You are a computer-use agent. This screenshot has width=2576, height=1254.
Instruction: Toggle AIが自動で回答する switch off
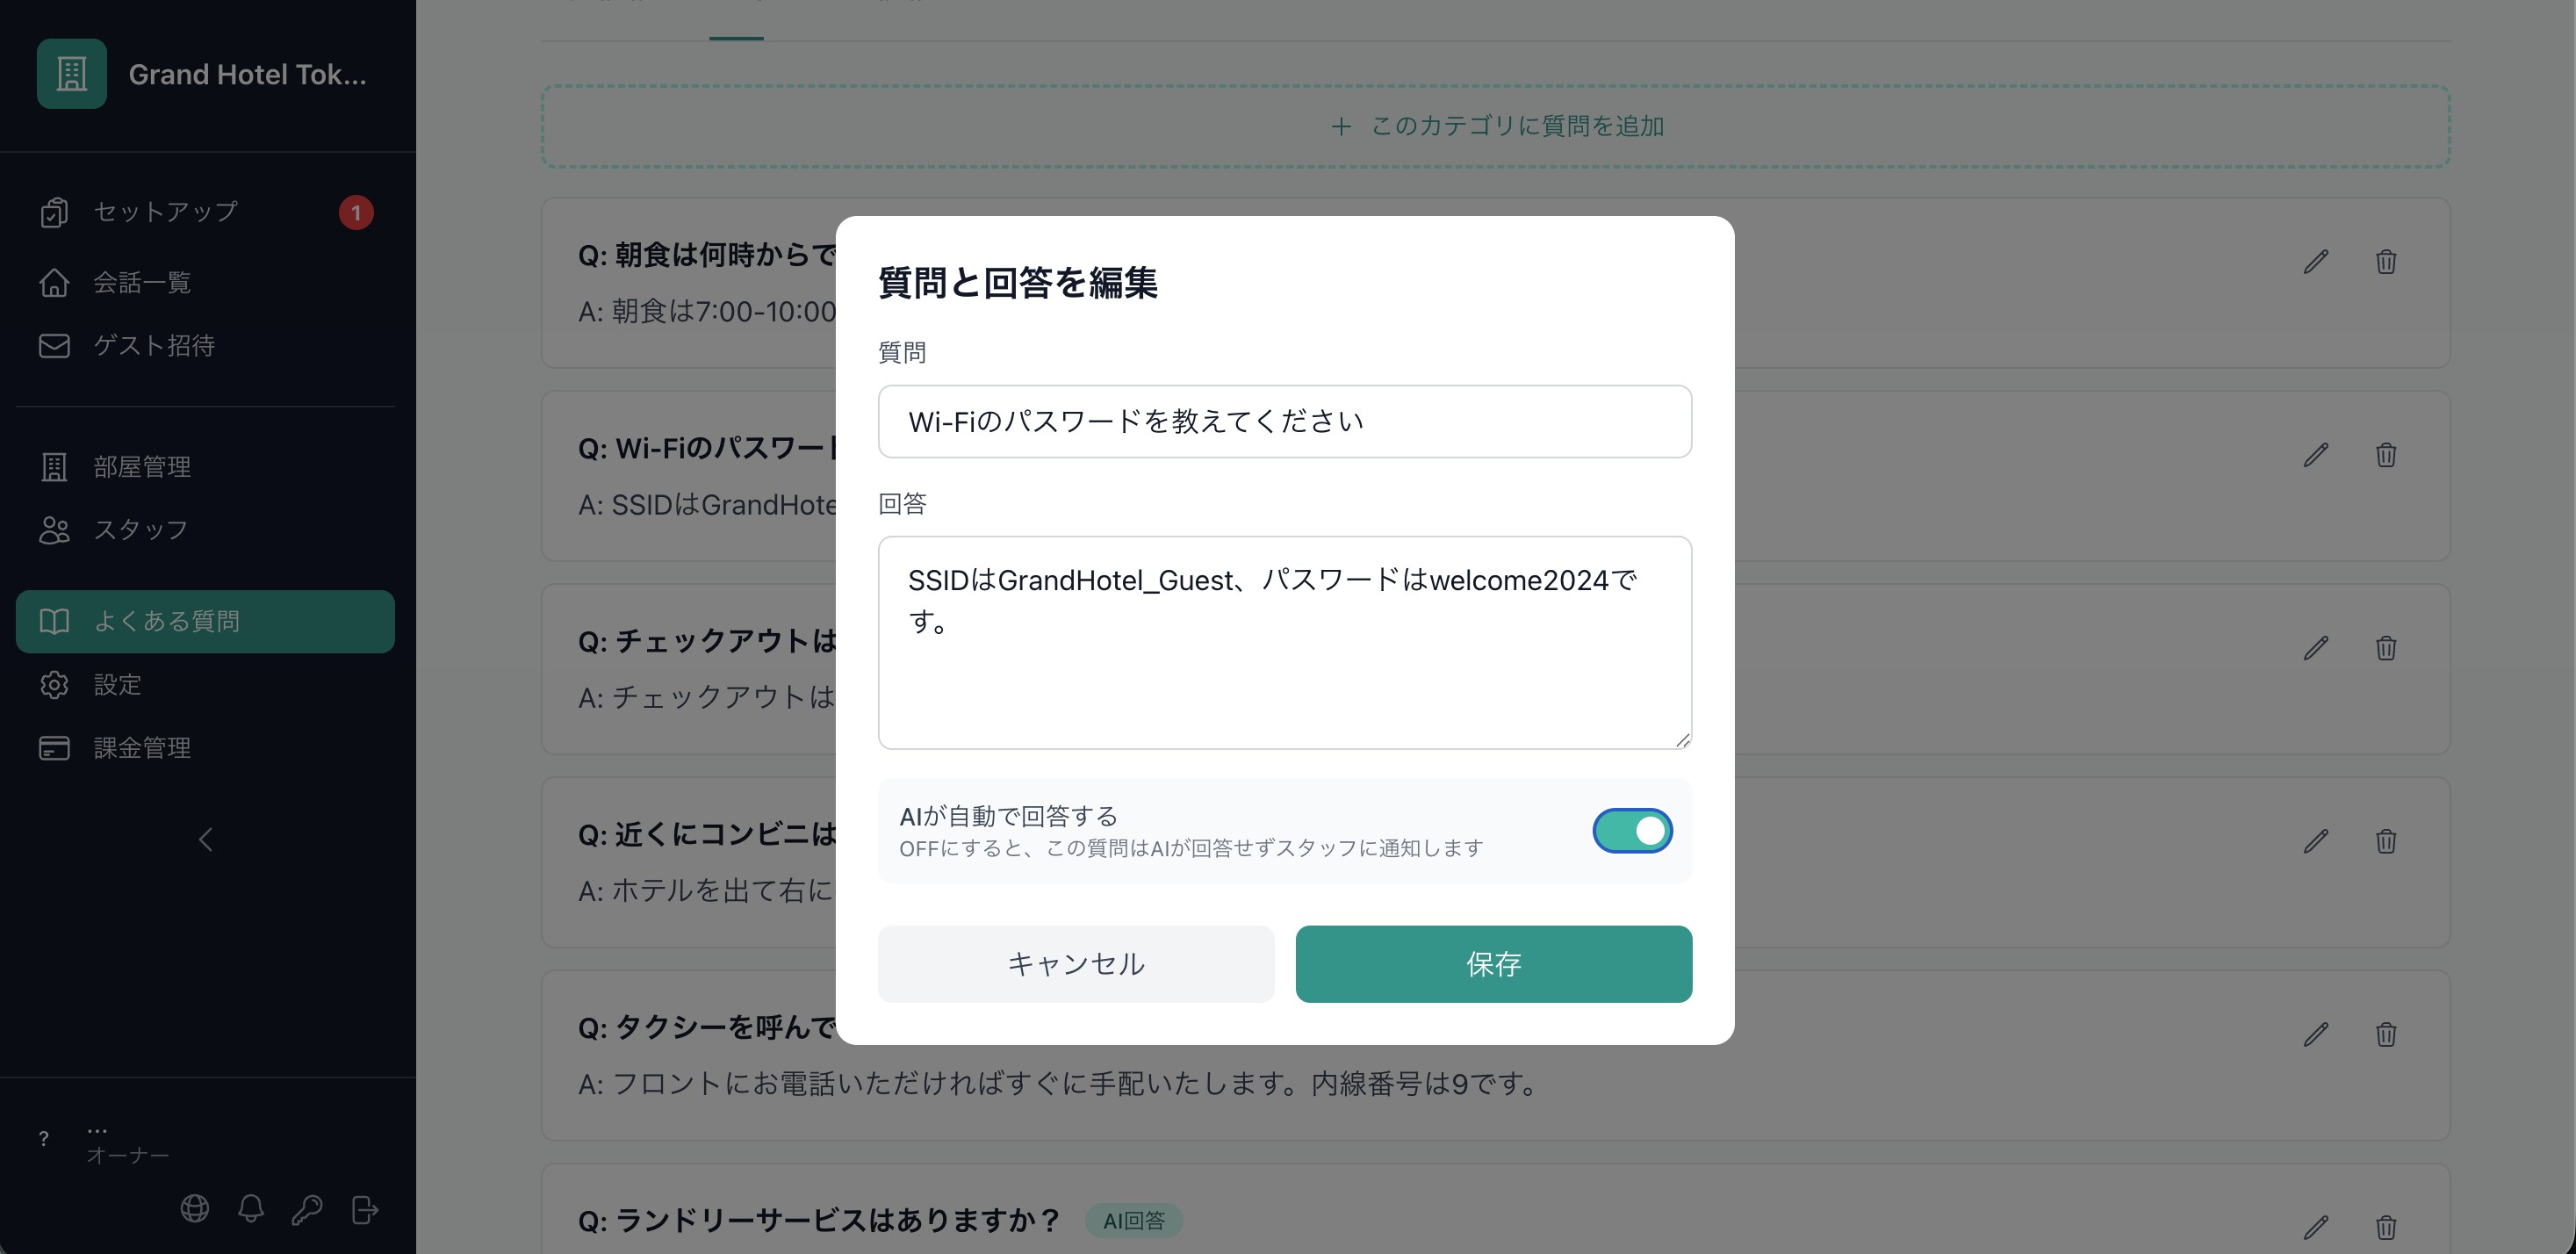1632,831
